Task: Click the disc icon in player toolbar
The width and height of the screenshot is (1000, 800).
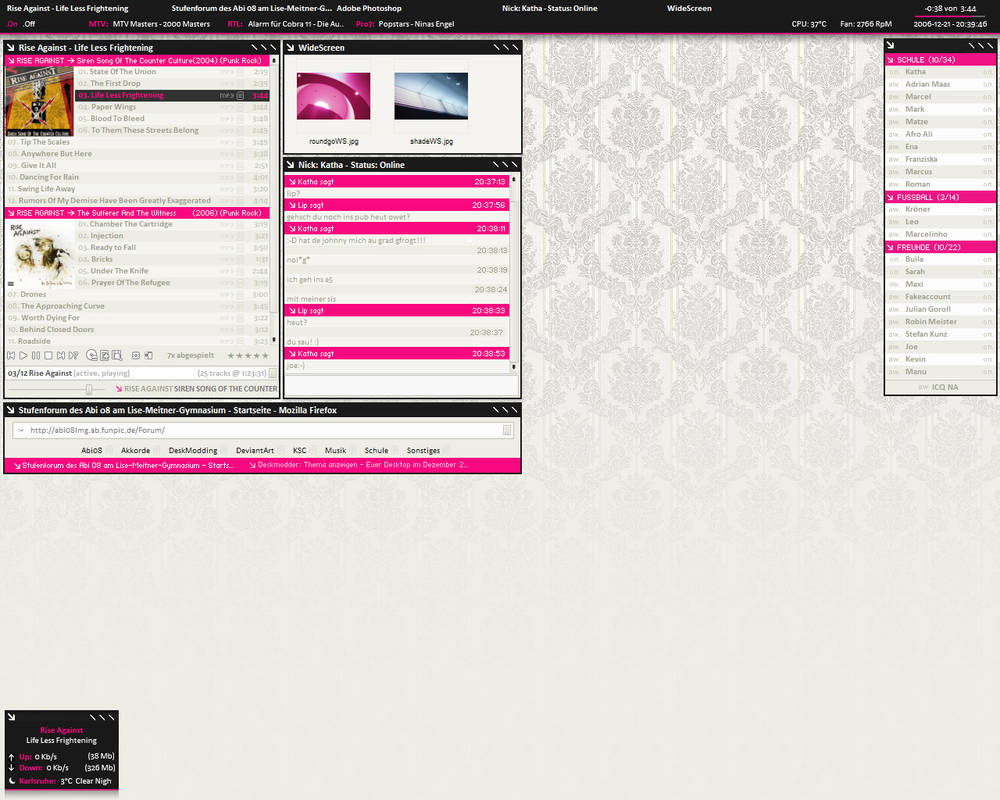Action: 92,355
